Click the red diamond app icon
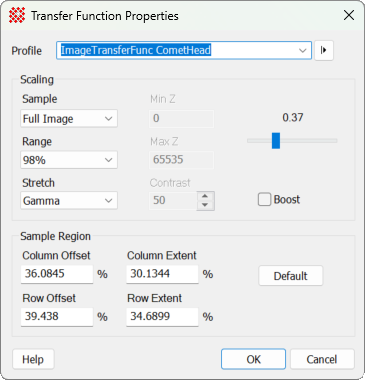The width and height of the screenshot is (365, 380). tap(17, 15)
